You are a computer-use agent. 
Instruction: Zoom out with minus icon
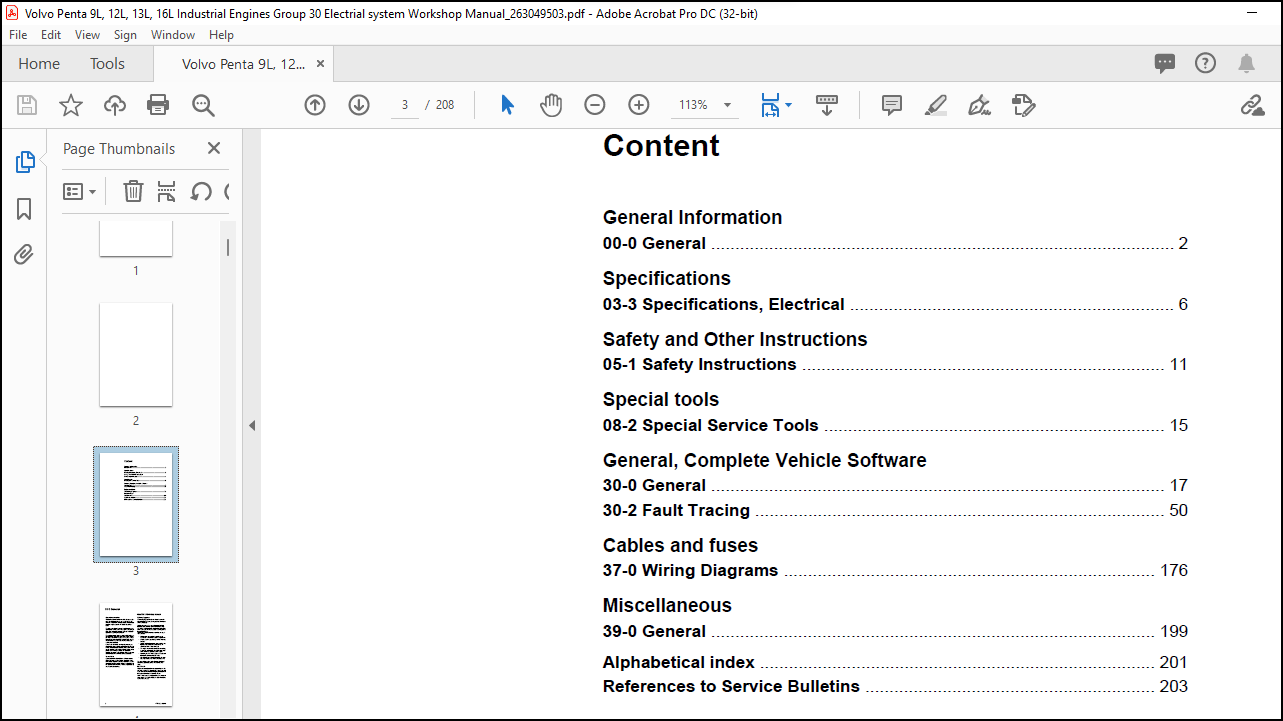pos(595,105)
